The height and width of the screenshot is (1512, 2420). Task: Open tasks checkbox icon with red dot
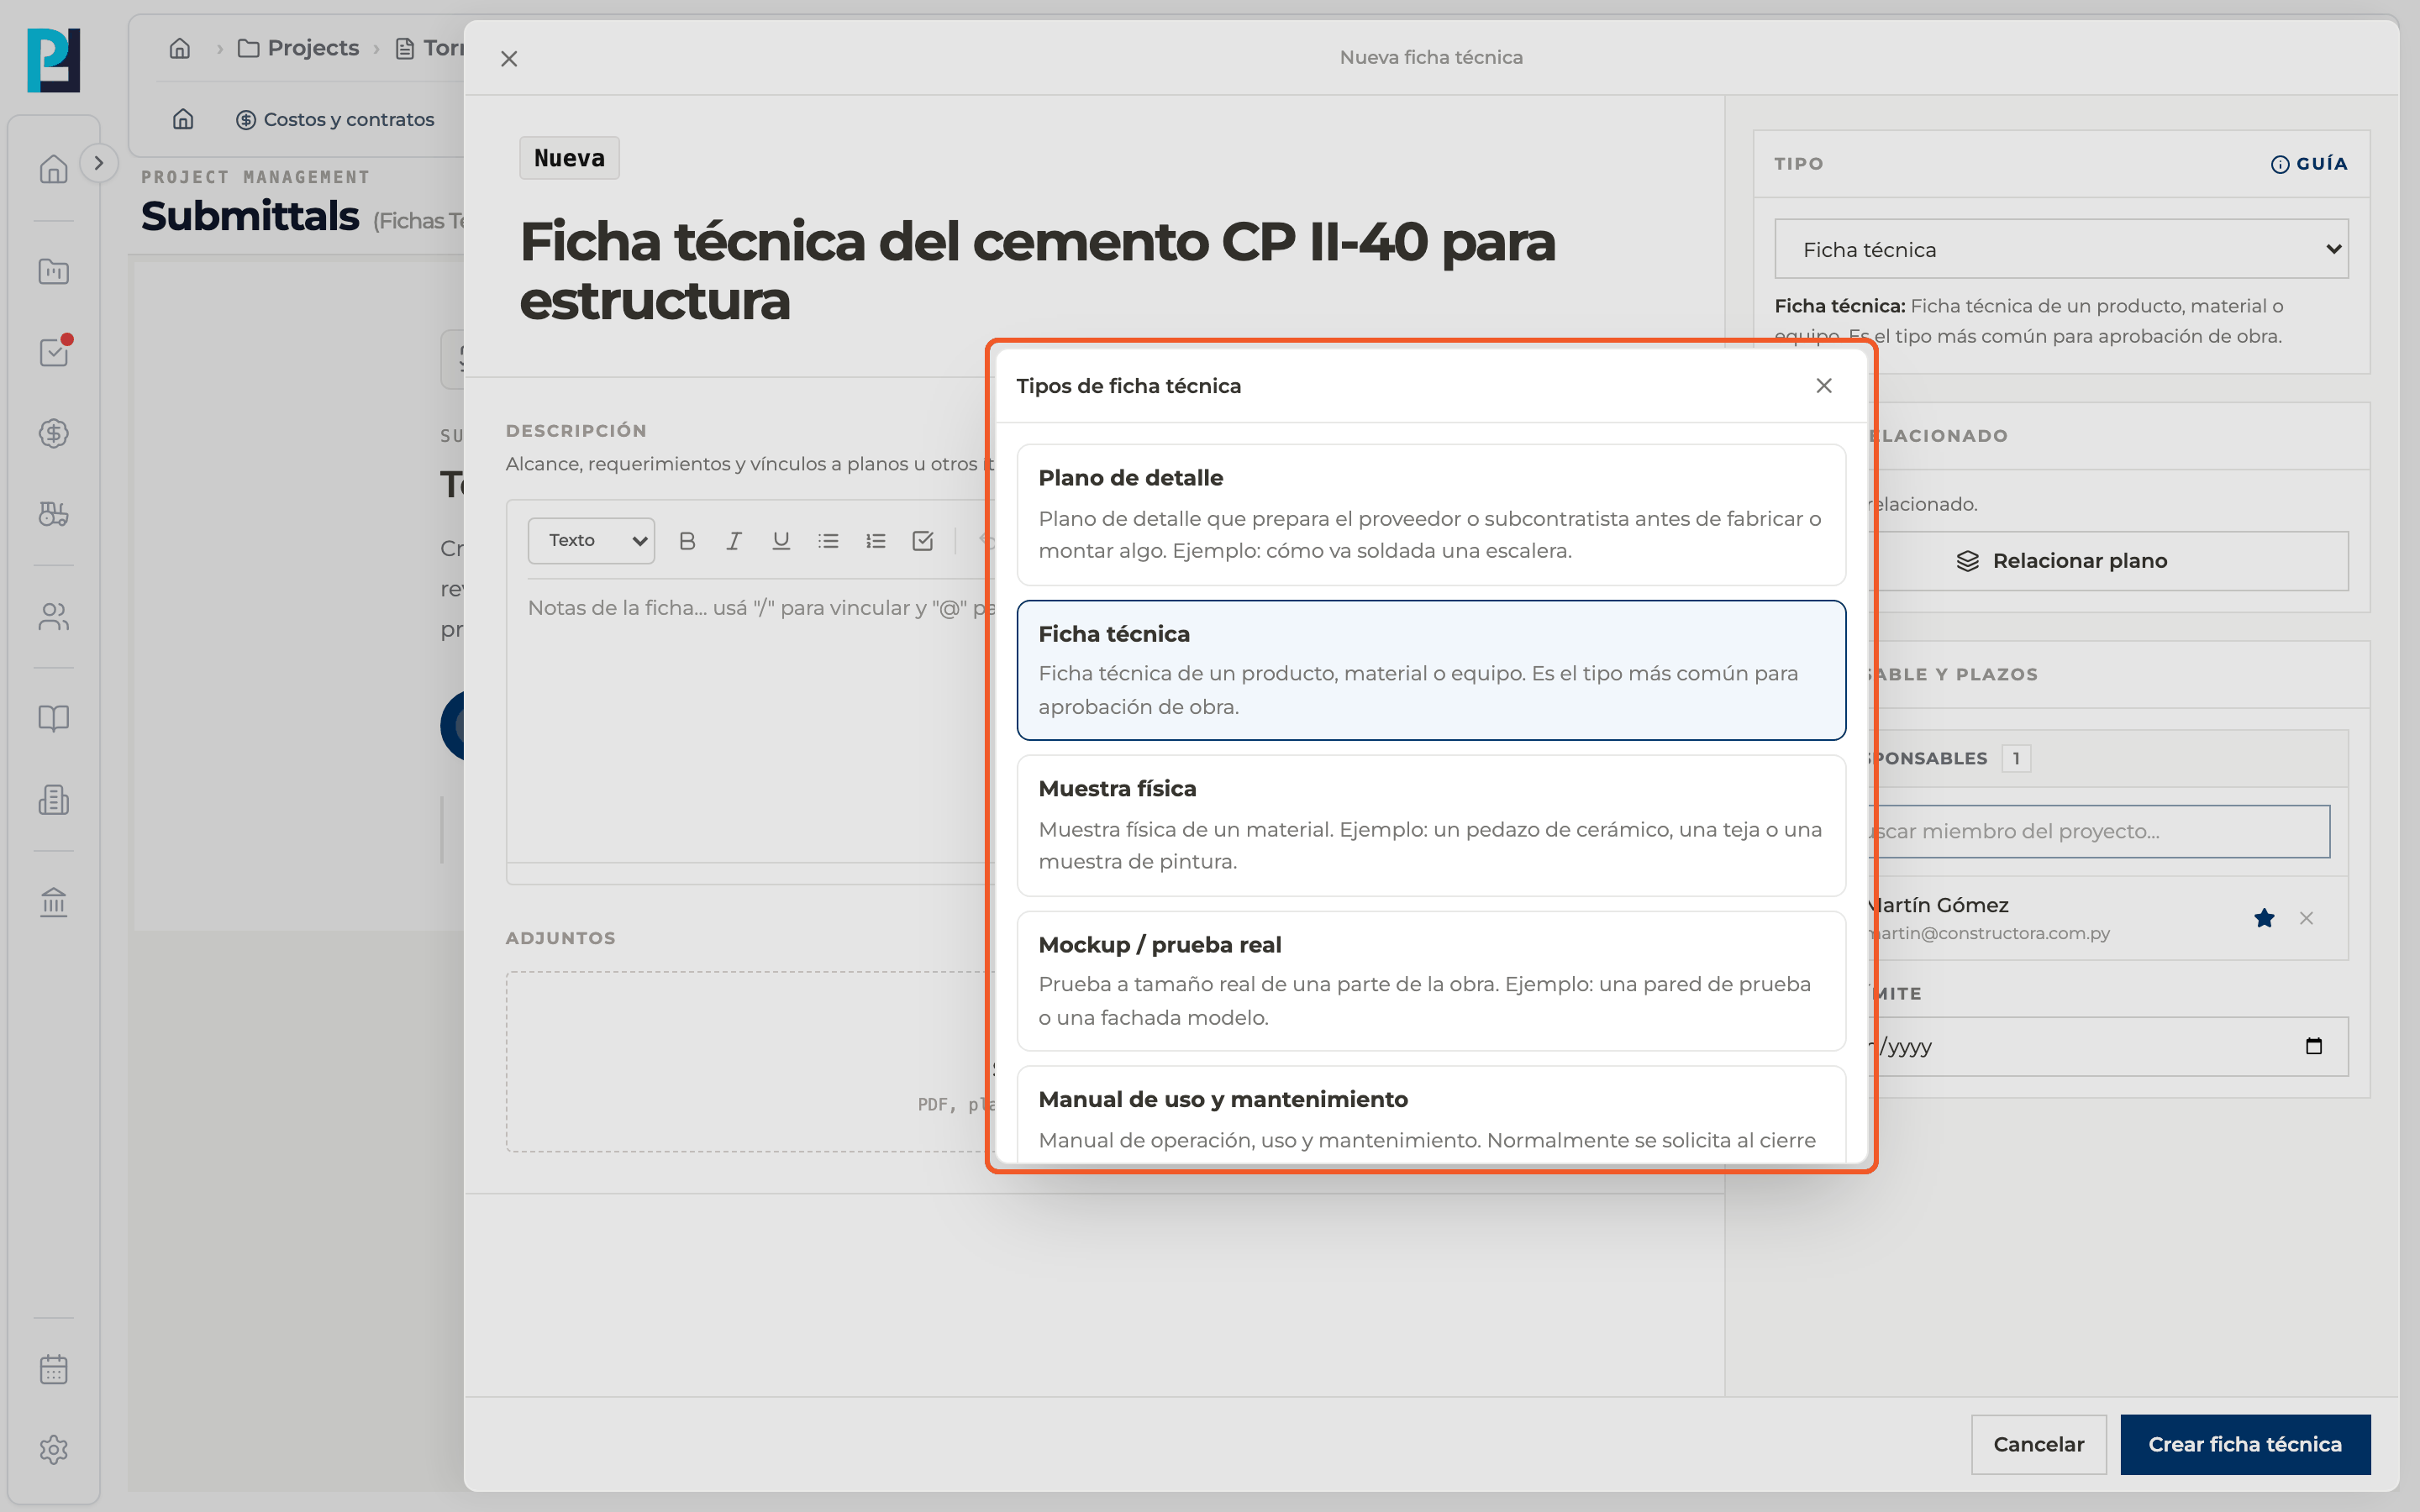coord(54,351)
